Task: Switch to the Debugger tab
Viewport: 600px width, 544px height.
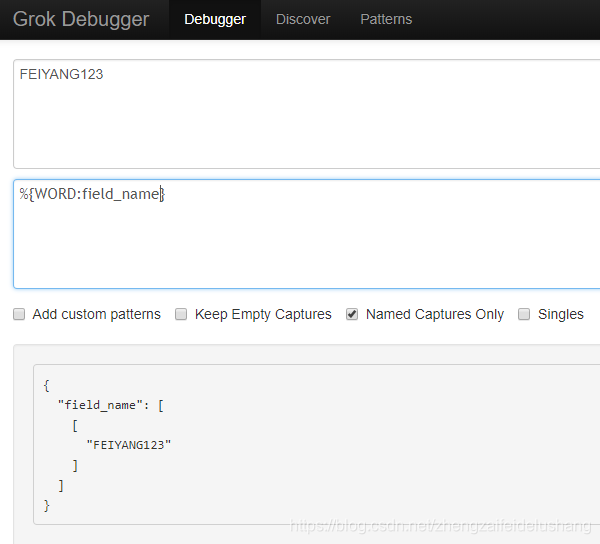Action: (x=214, y=19)
